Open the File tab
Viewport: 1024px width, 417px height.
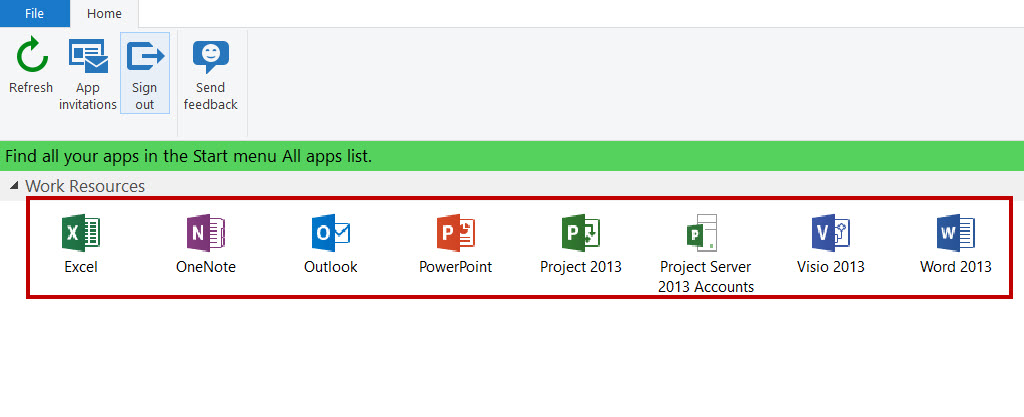tap(34, 14)
